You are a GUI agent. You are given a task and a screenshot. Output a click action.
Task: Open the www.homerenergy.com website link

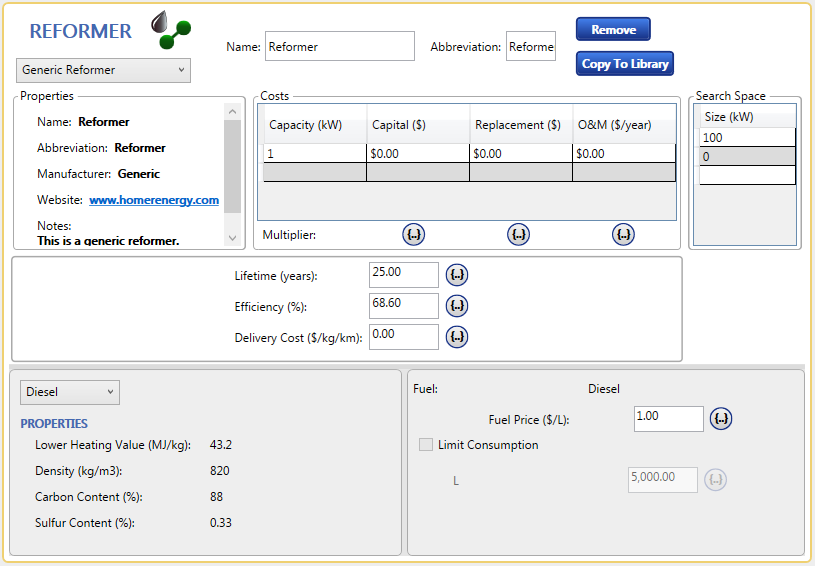click(154, 200)
